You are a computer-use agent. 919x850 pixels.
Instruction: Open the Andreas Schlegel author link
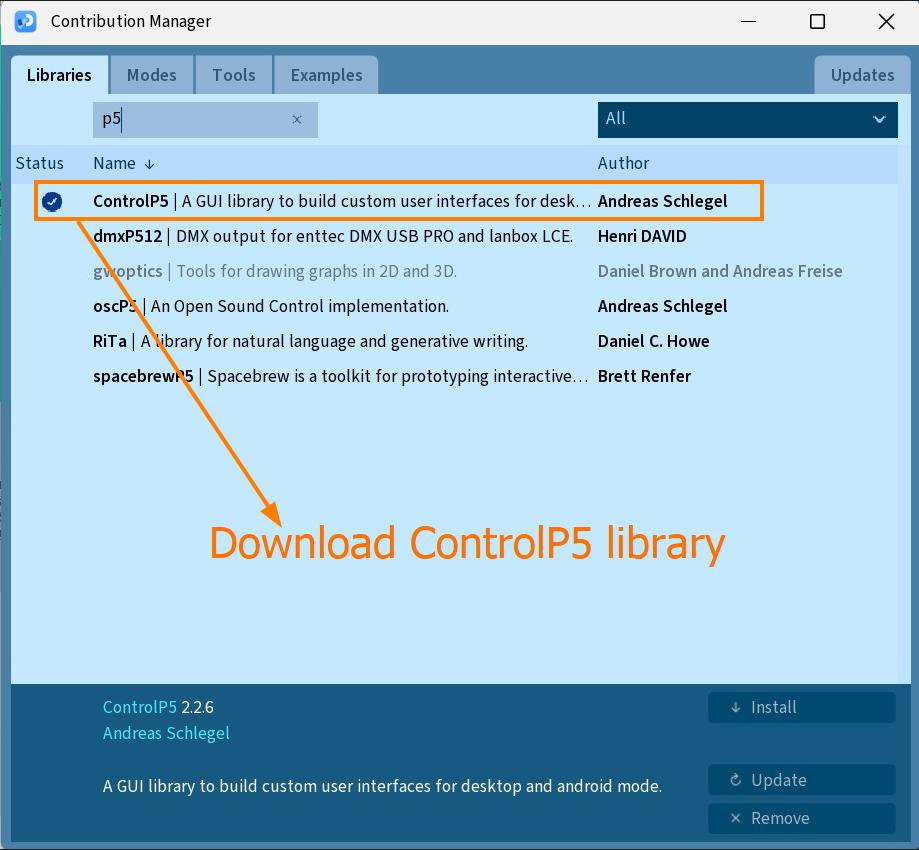[166, 733]
